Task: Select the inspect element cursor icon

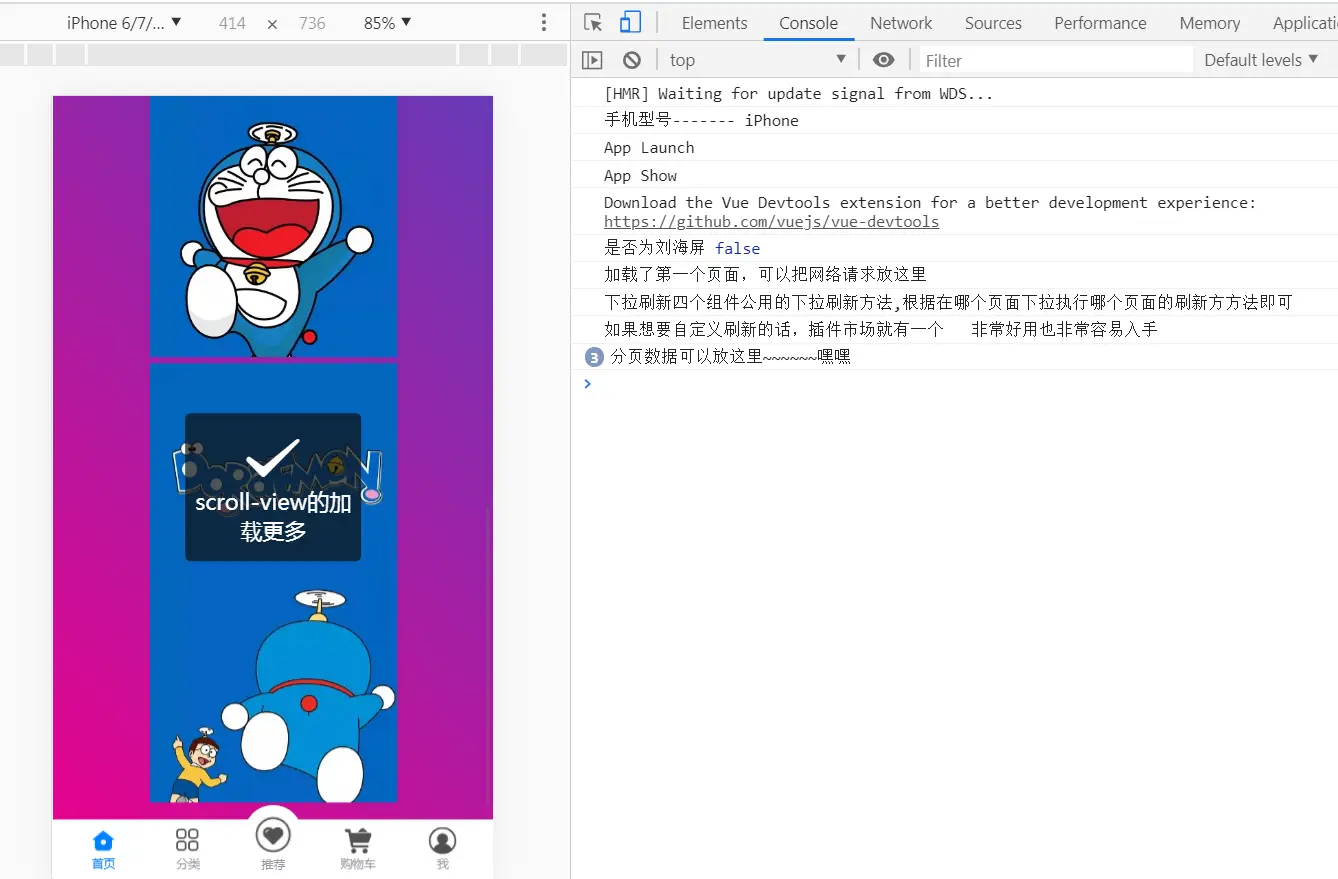Action: [x=593, y=22]
